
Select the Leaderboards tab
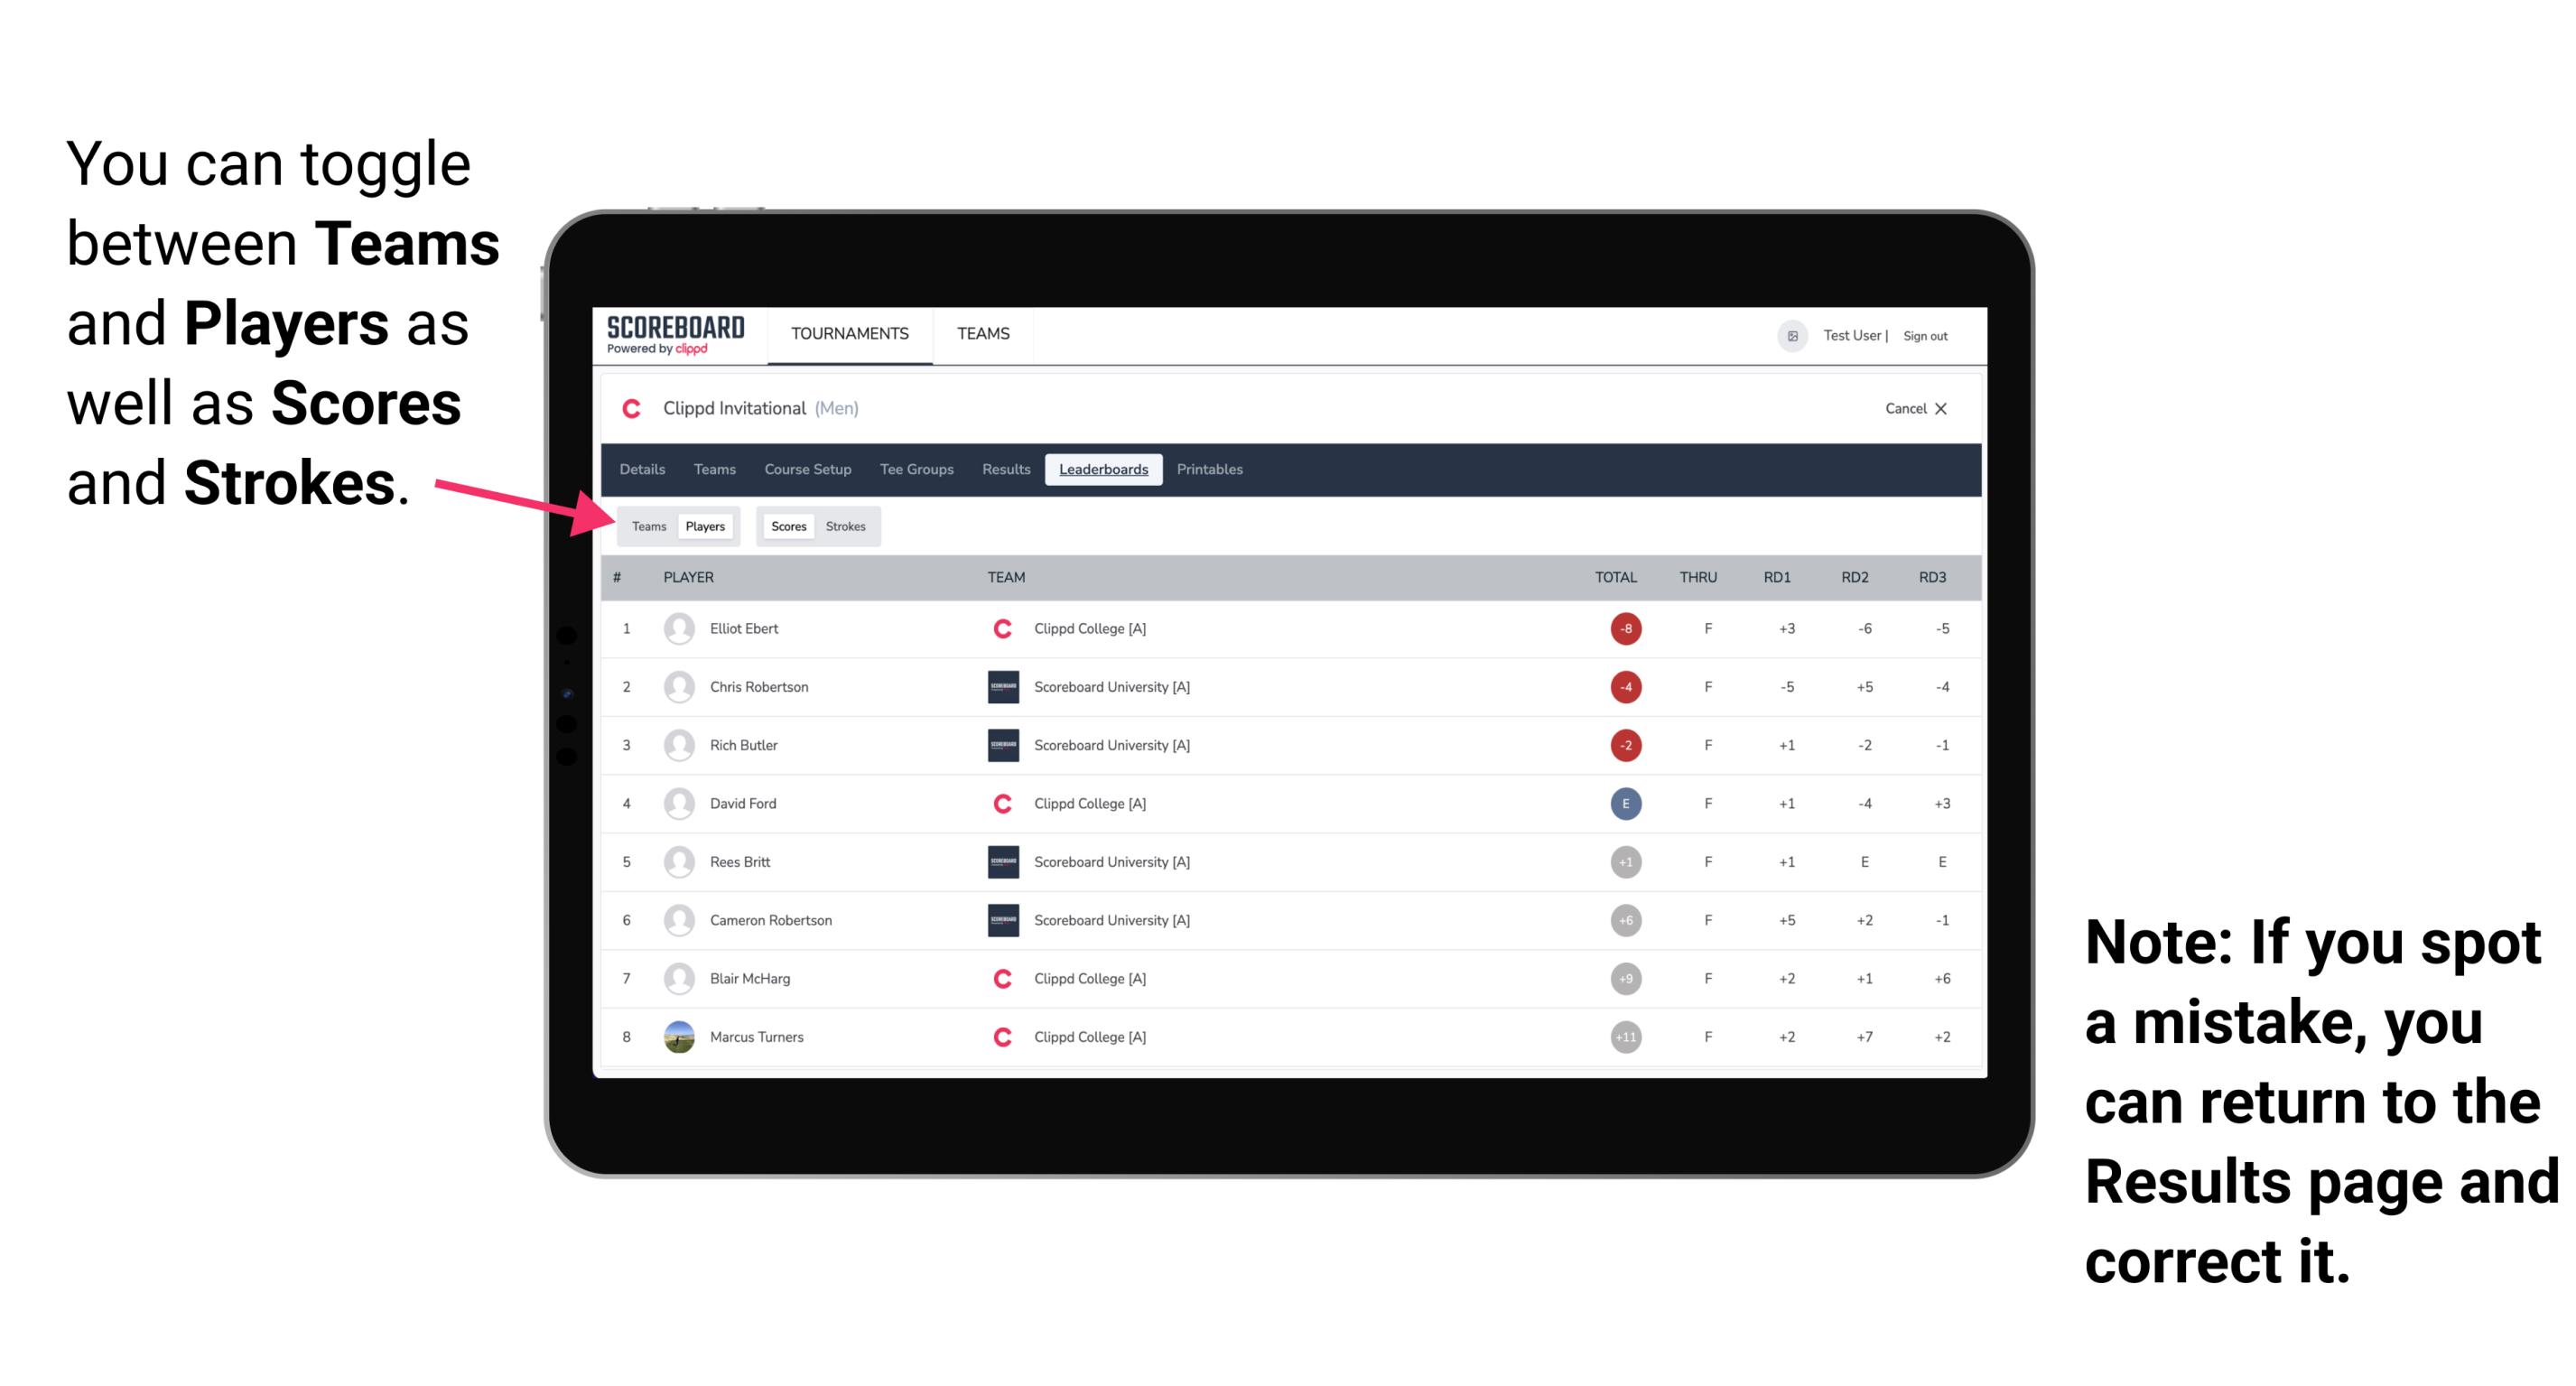point(1103,470)
